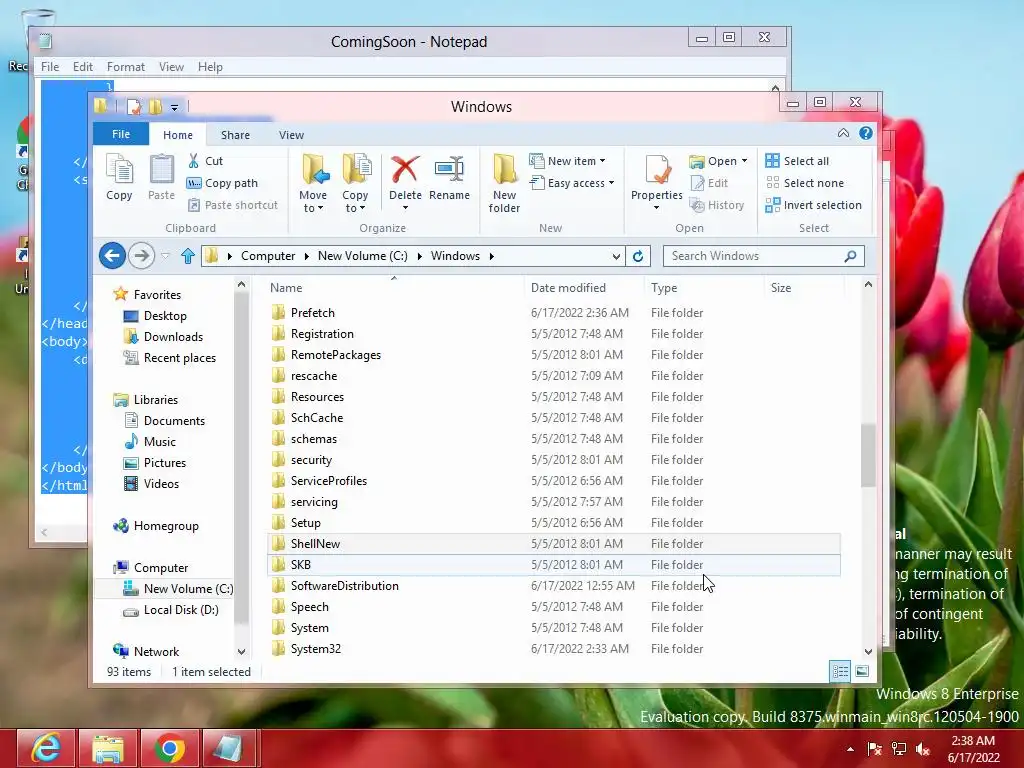Click Paste shortcut in the ribbon
1024x768 pixels.
[x=232, y=205]
